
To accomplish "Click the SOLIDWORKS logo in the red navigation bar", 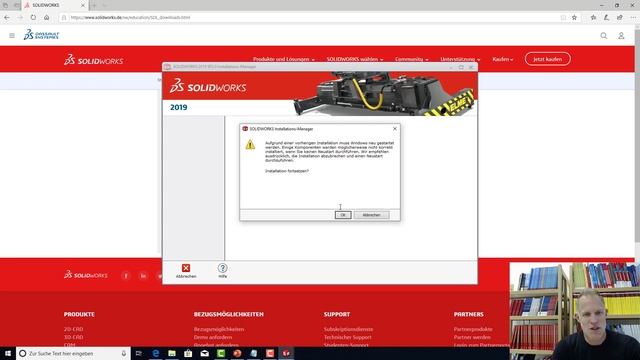I will [x=93, y=60].
